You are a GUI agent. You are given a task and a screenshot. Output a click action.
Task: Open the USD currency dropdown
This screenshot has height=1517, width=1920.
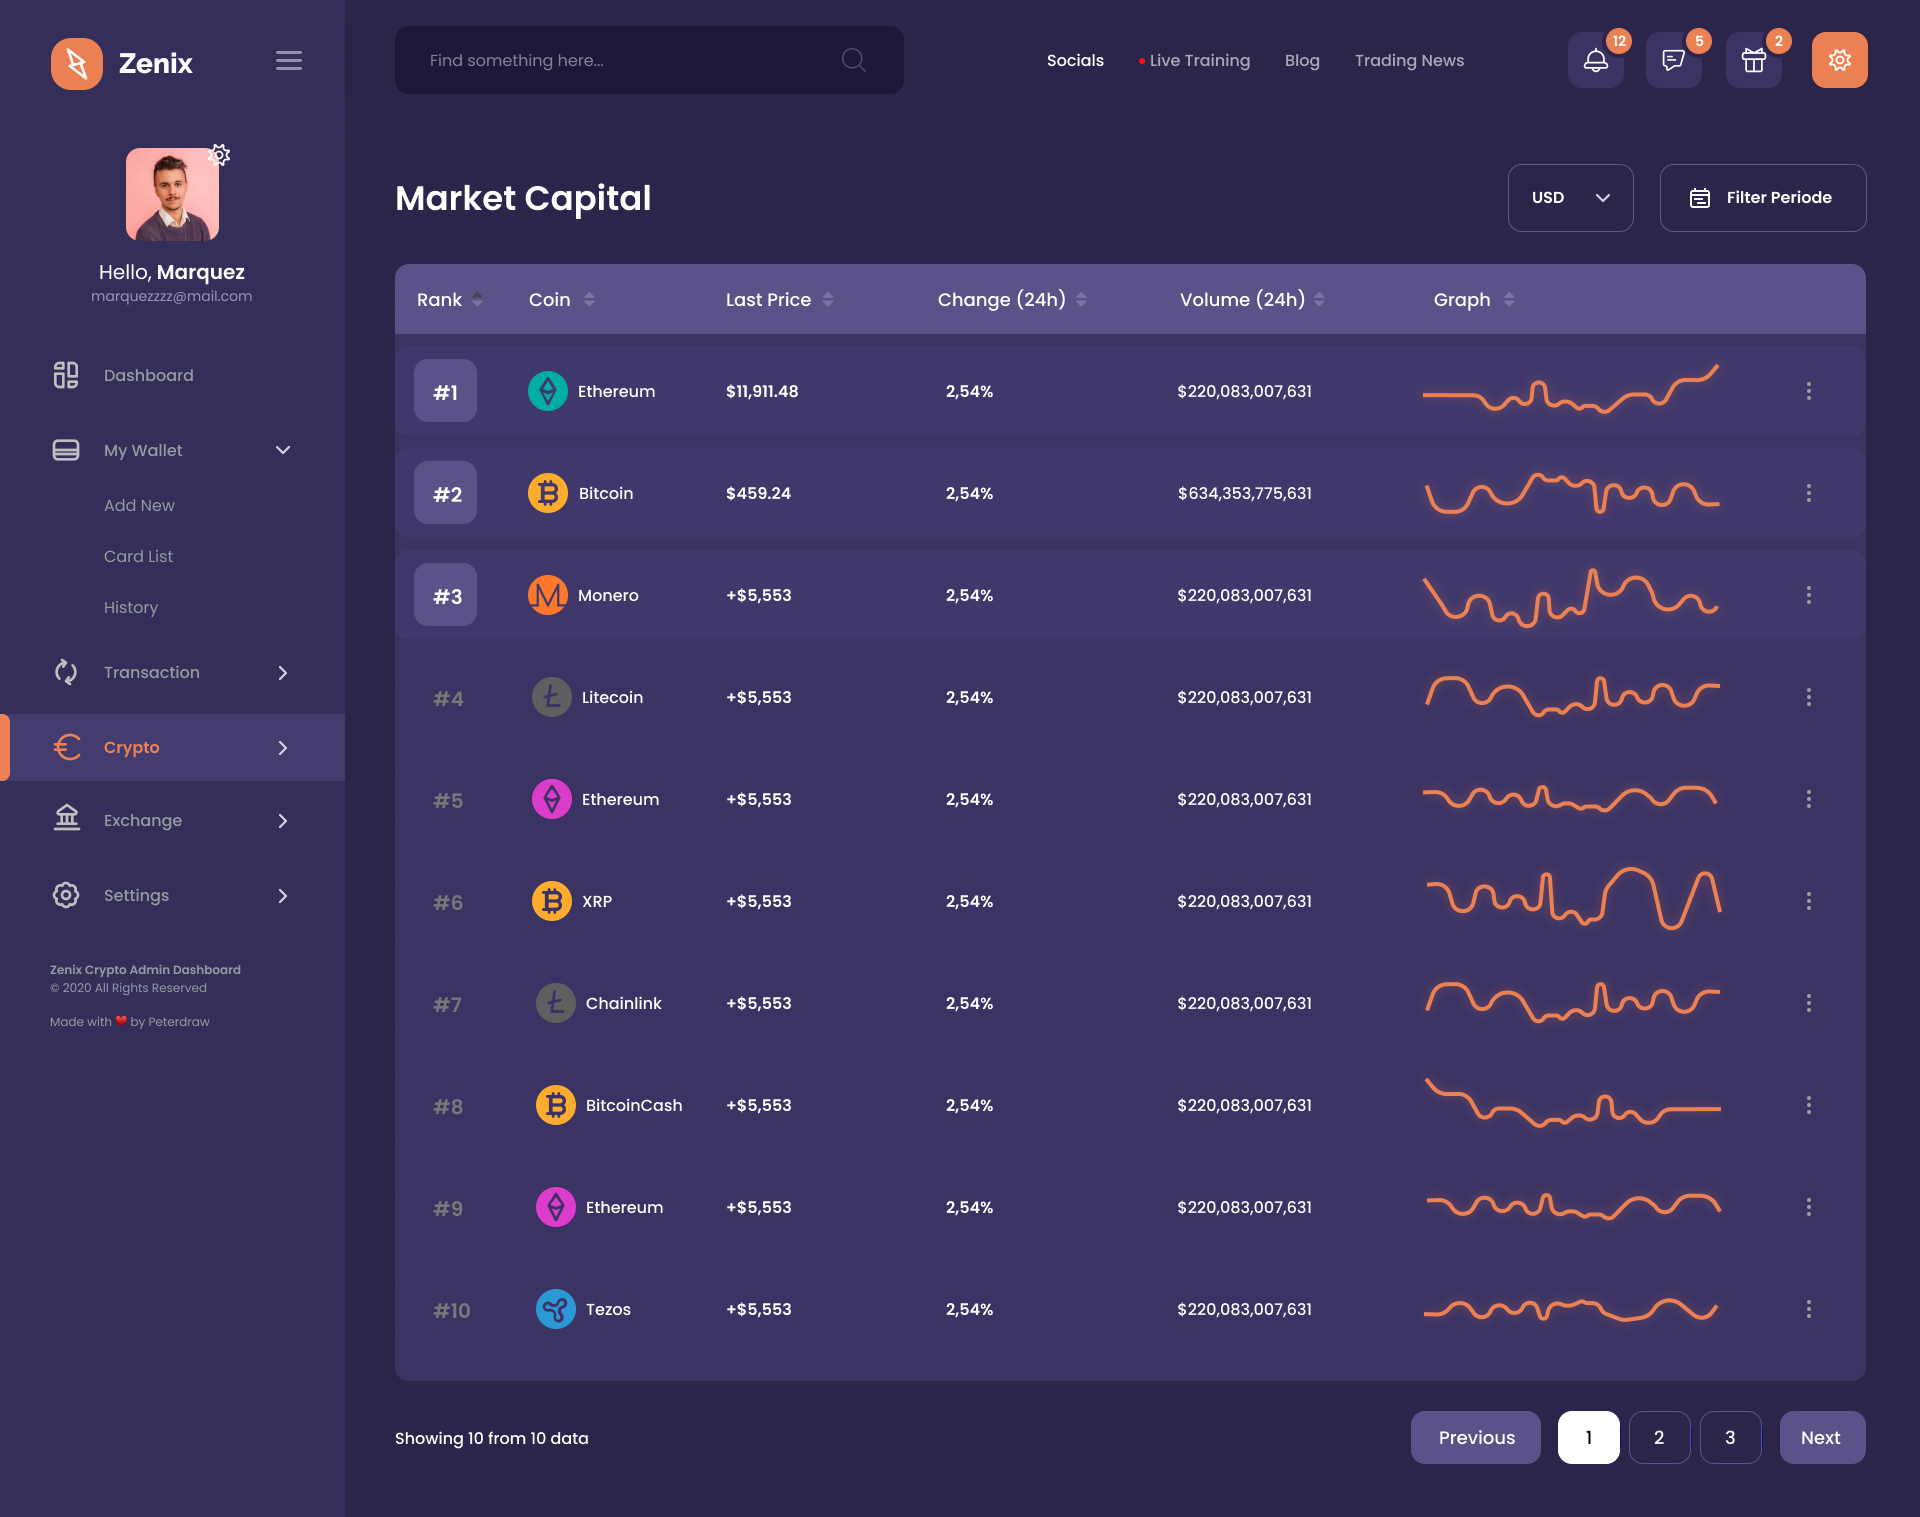pyautogui.click(x=1570, y=197)
